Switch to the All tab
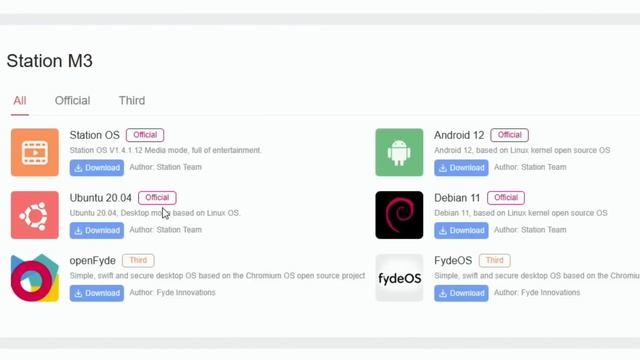 tap(20, 101)
